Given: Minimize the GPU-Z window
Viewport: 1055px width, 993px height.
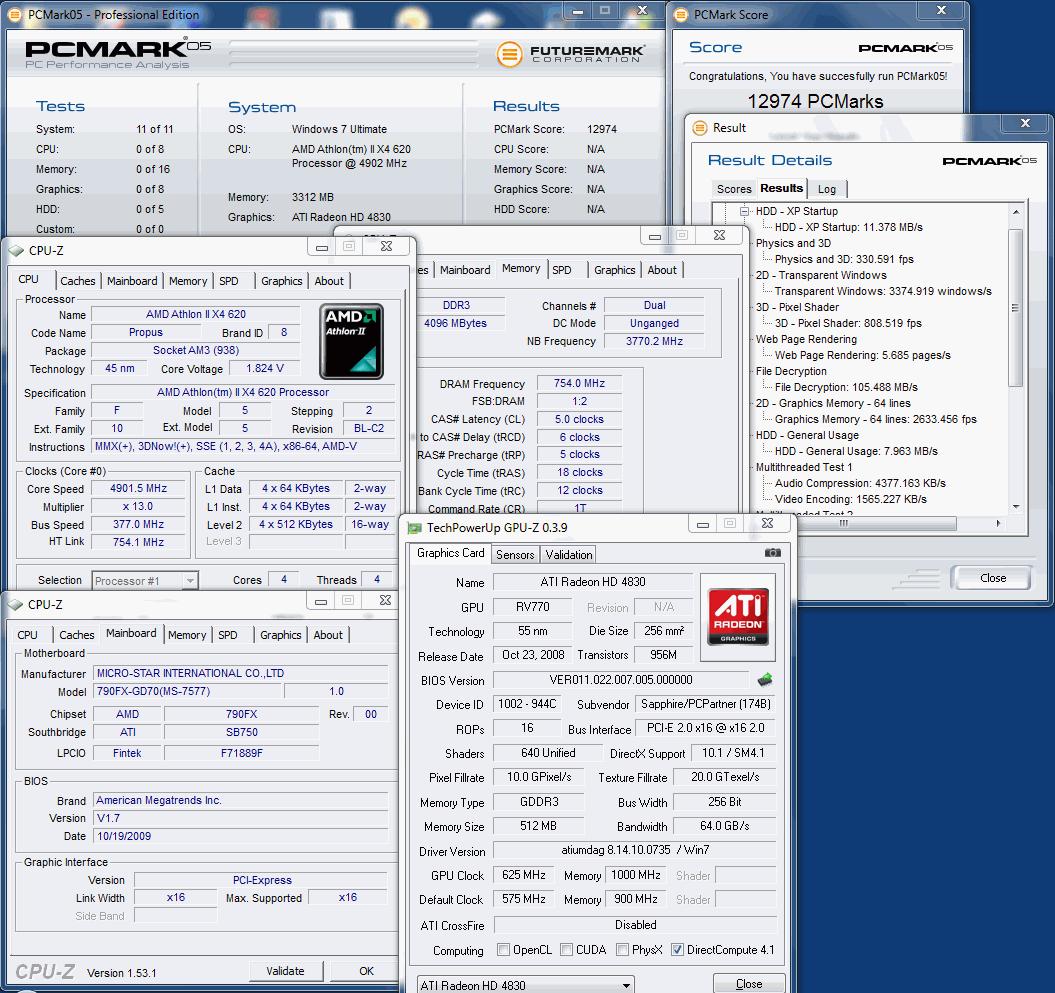Looking at the screenshot, I should [x=703, y=524].
